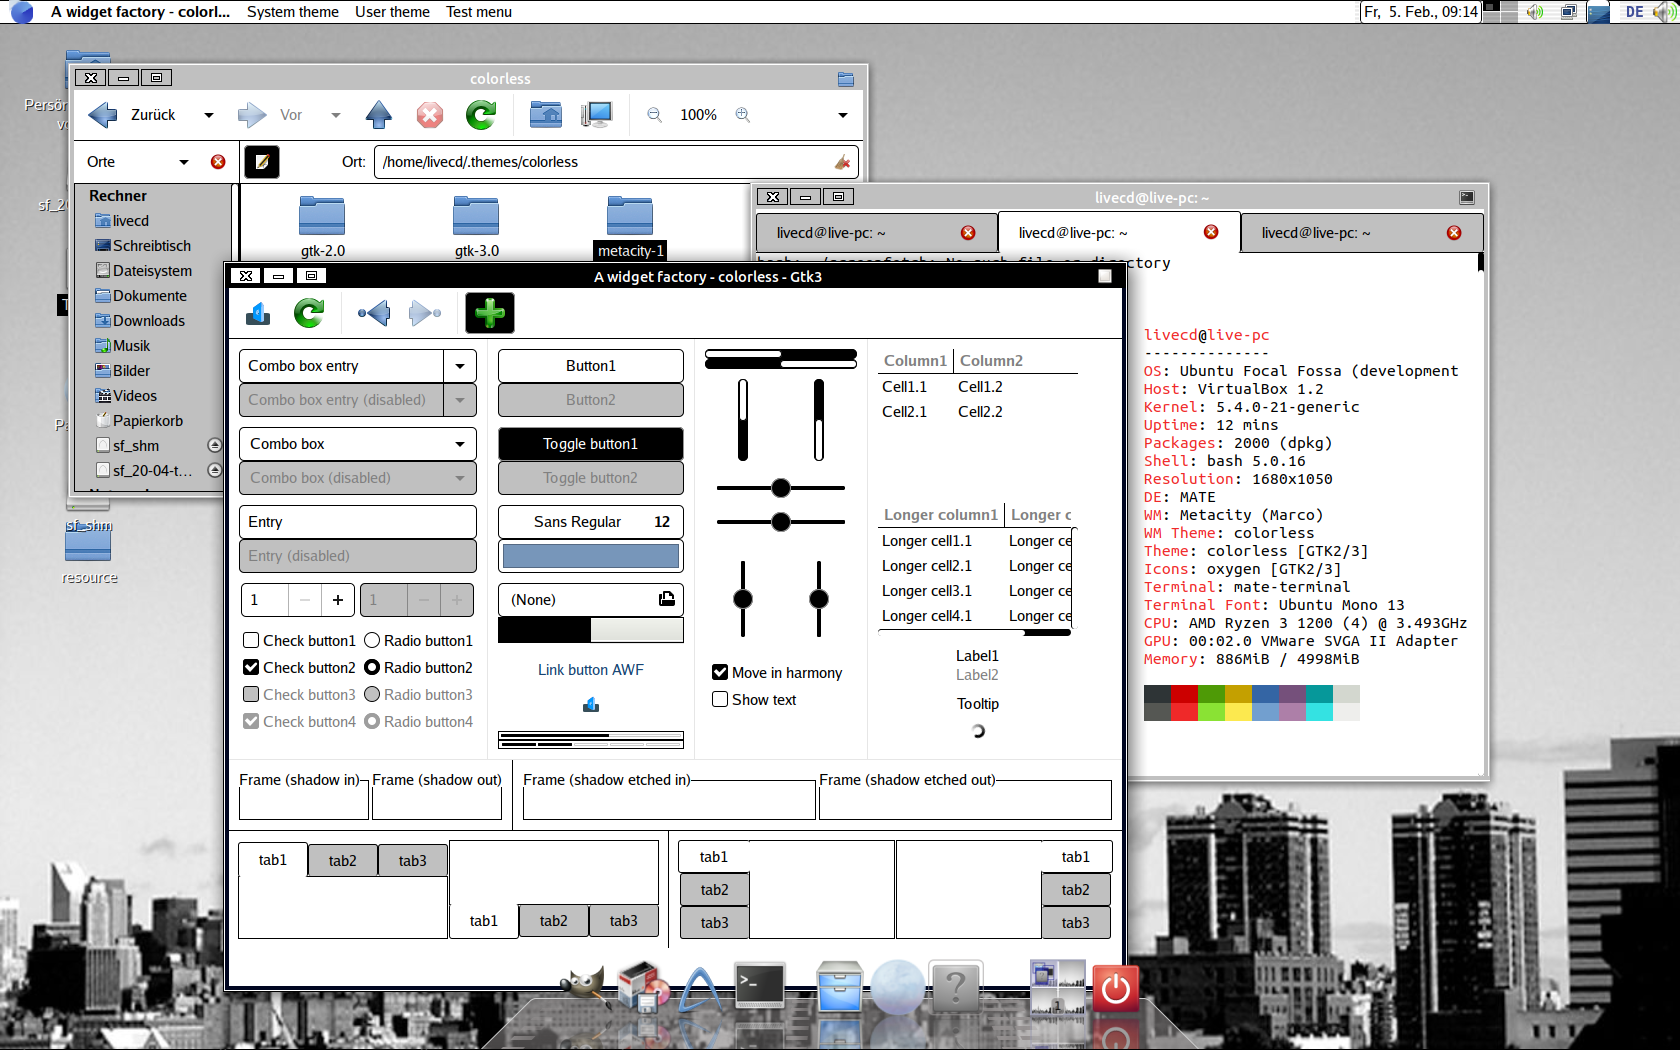Open the Test menu
This screenshot has height=1050, width=1680.
pos(479,12)
